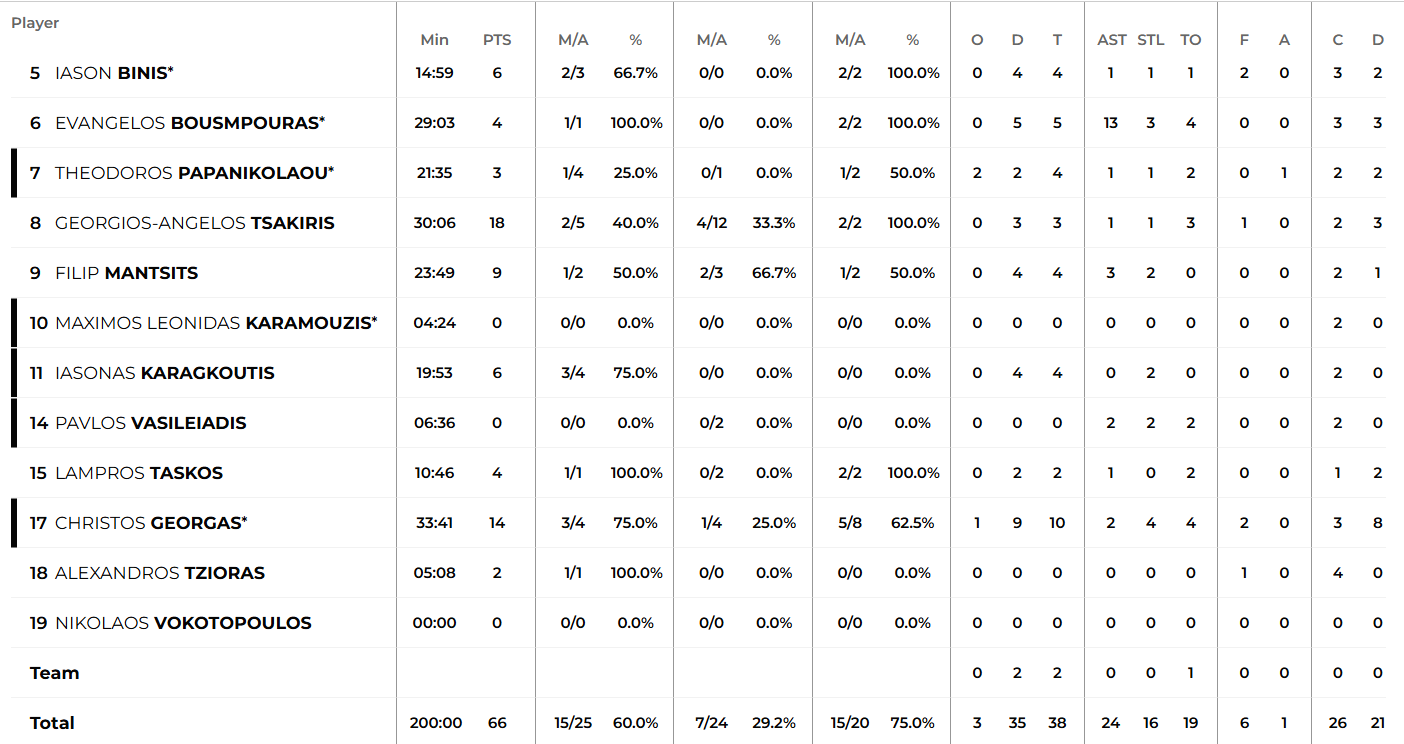
Task: Click the STL column header
Action: tap(1151, 40)
